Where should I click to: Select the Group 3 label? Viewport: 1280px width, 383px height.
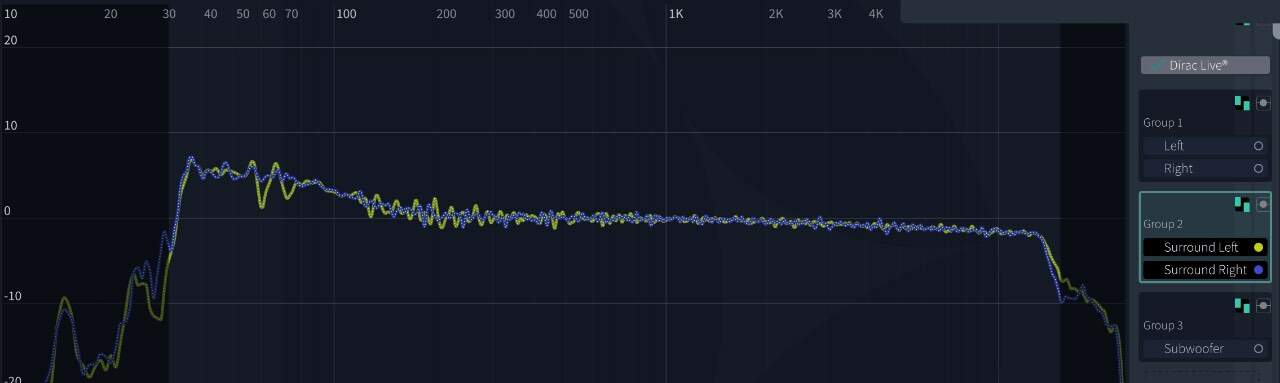pyautogui.click(x=1163, y=325)
